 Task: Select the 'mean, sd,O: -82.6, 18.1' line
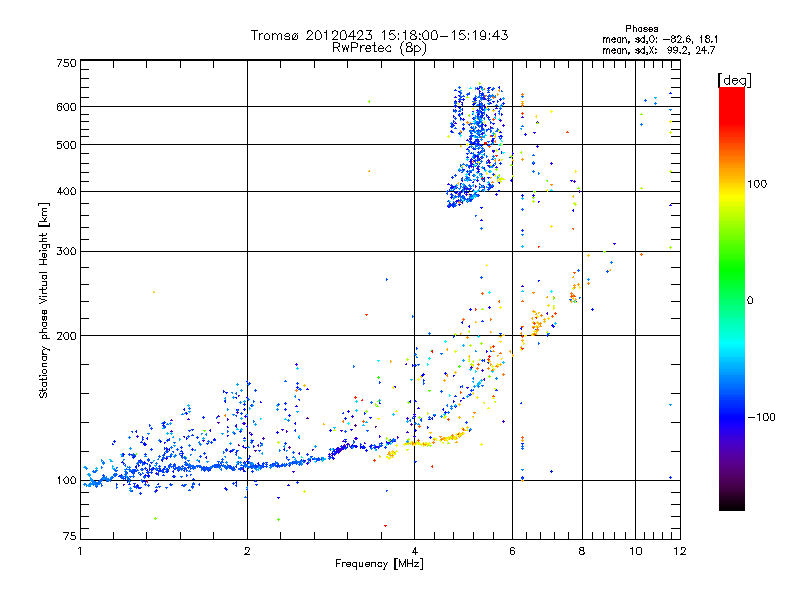click(x=660, y=39)
